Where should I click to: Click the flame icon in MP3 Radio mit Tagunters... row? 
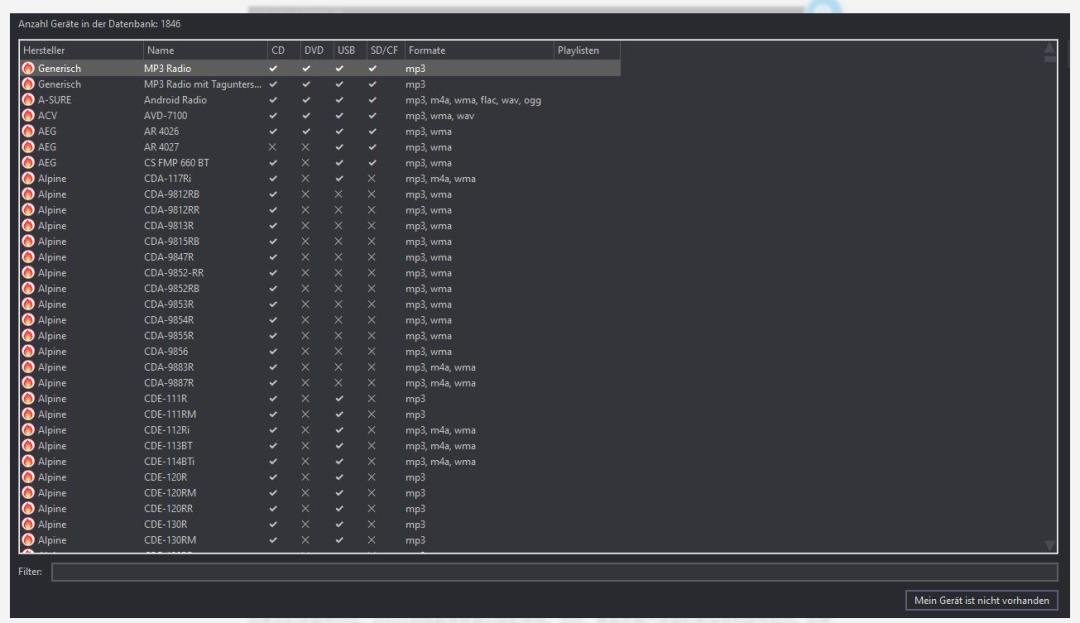point(28,84)
